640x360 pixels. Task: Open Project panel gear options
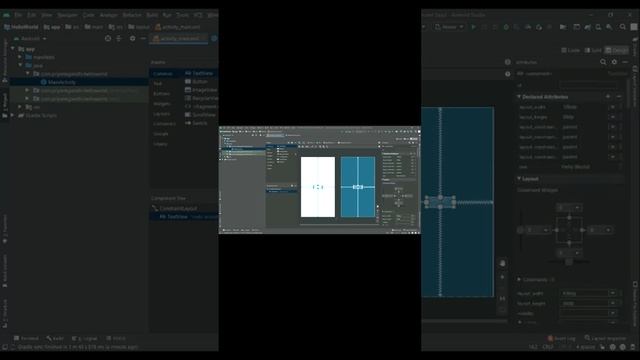click(132, 38)
